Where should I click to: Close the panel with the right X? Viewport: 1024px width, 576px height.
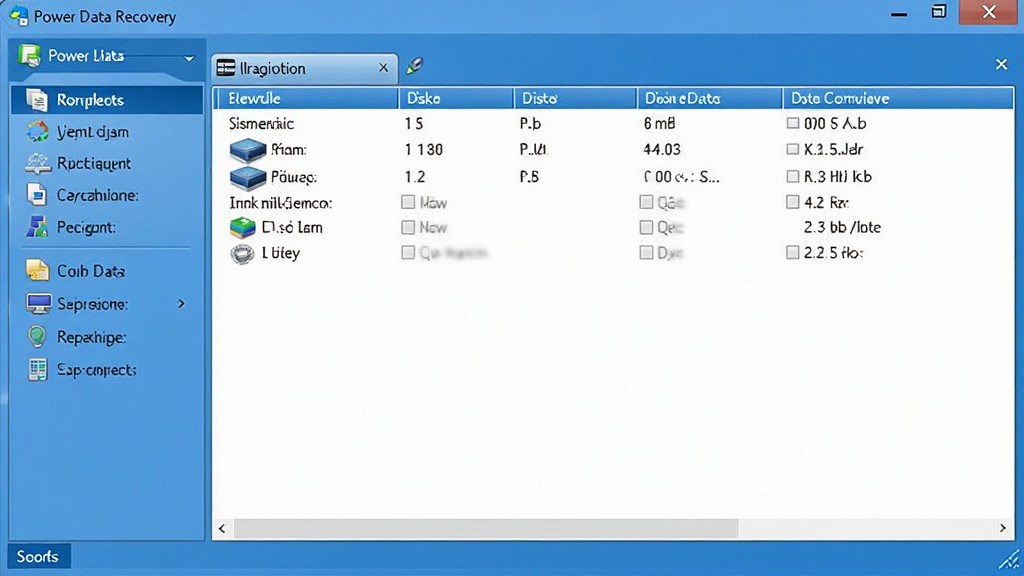point(1001,64)
